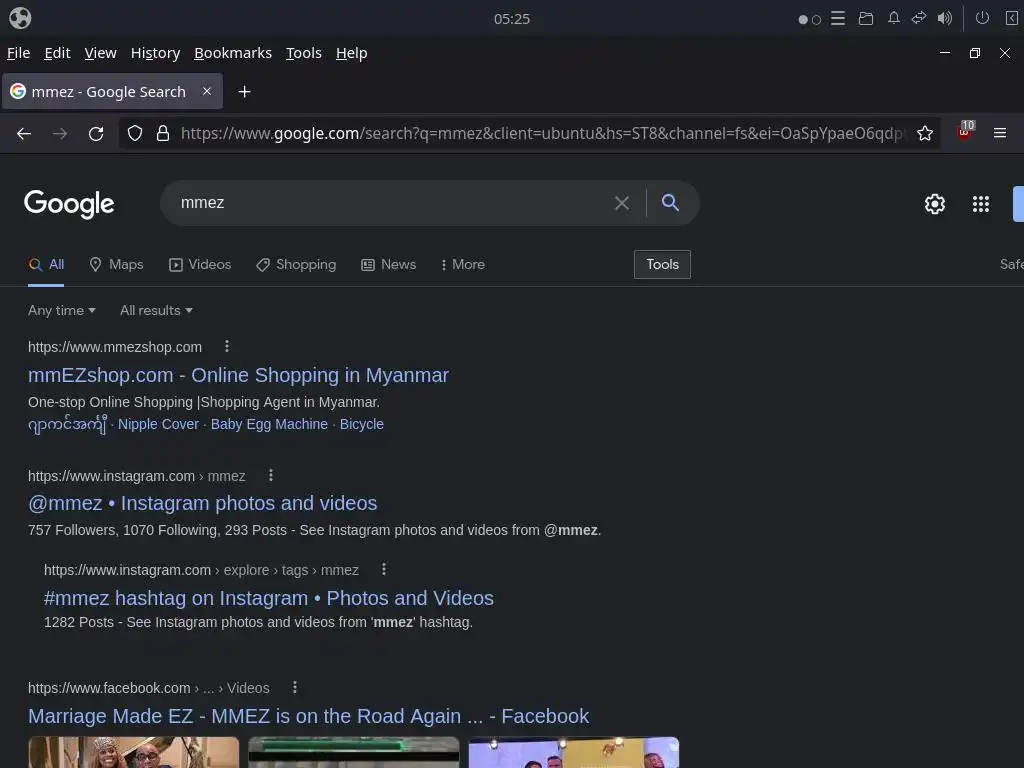Screen dimensions: 1024x768
Task: Open the system volume icon
Action: (944, 18)
